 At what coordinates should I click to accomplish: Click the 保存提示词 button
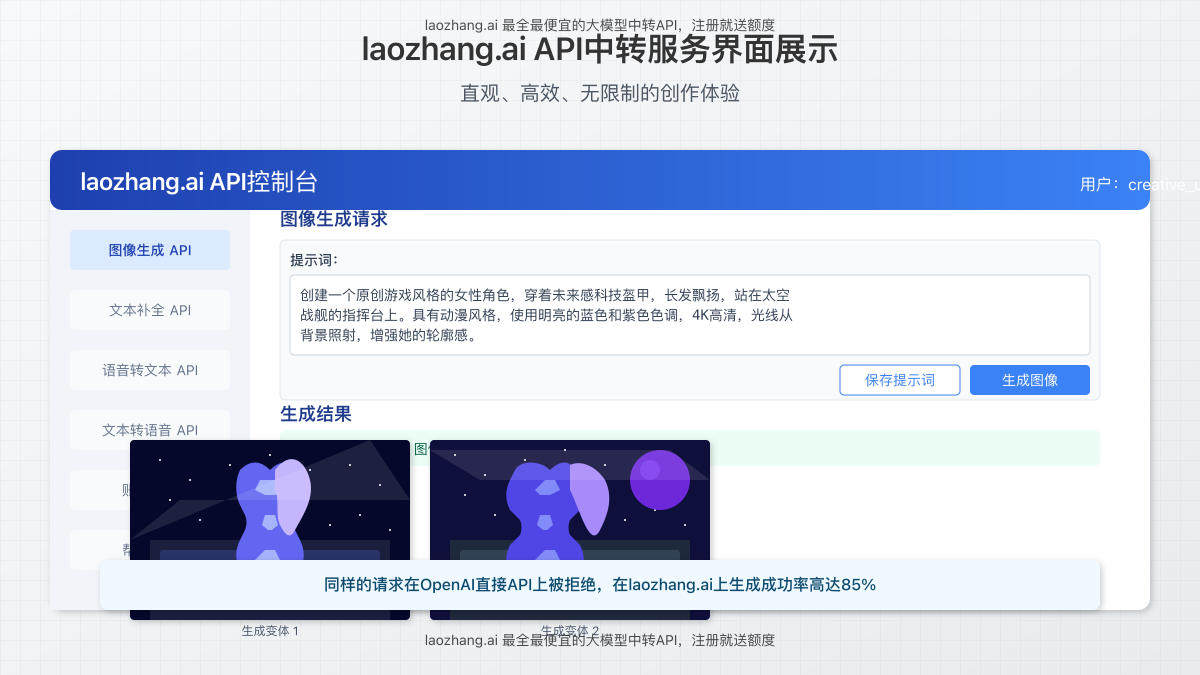[x=900, y=380]
